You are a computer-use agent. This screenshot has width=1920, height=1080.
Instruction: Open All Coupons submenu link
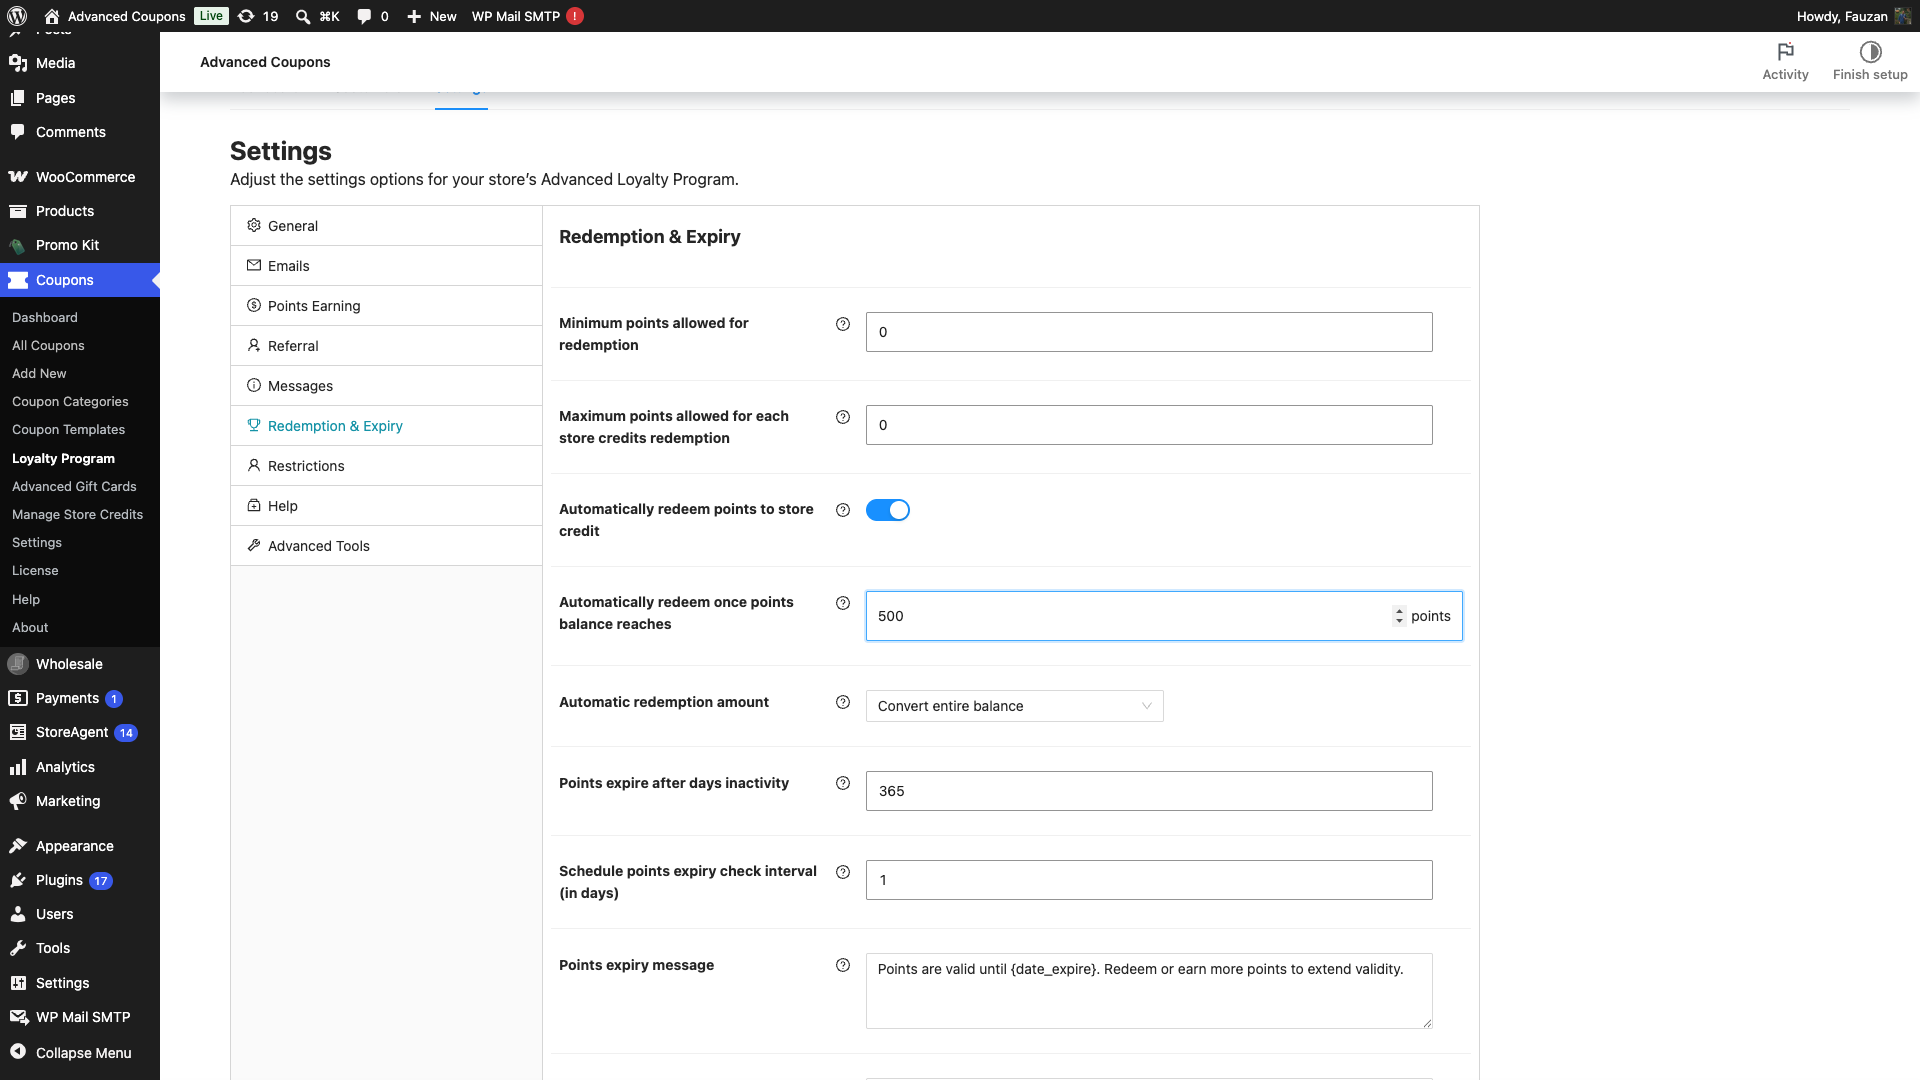(x=48, y=345)
